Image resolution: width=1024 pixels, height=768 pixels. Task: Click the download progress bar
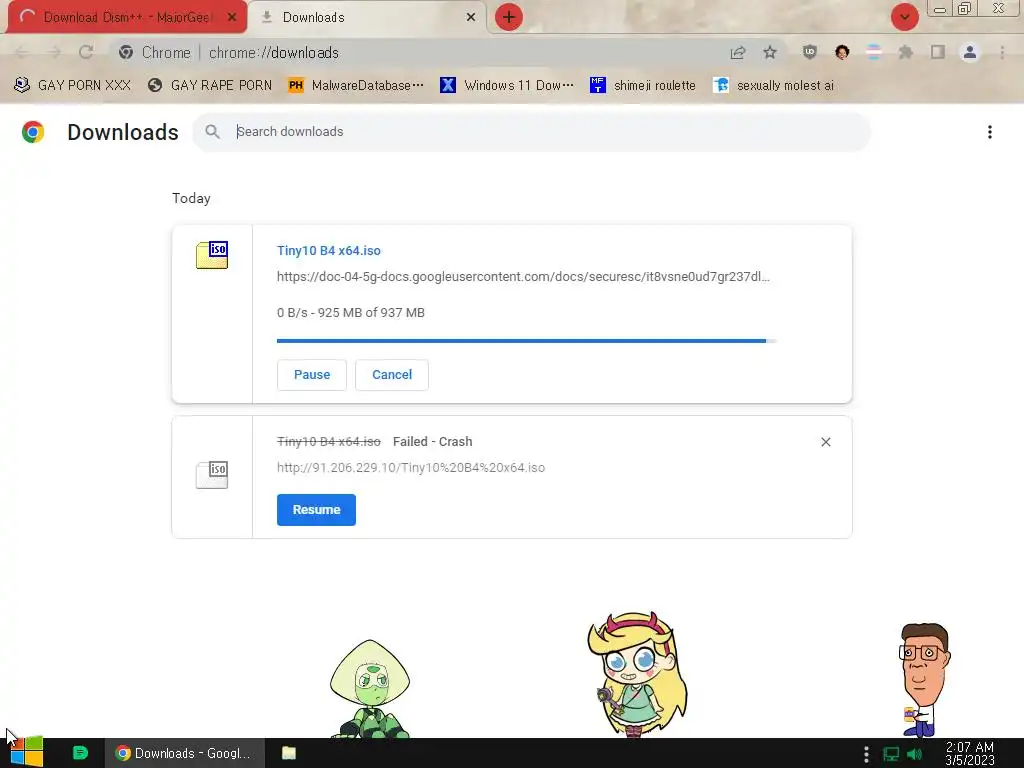[x=526, y=341]
